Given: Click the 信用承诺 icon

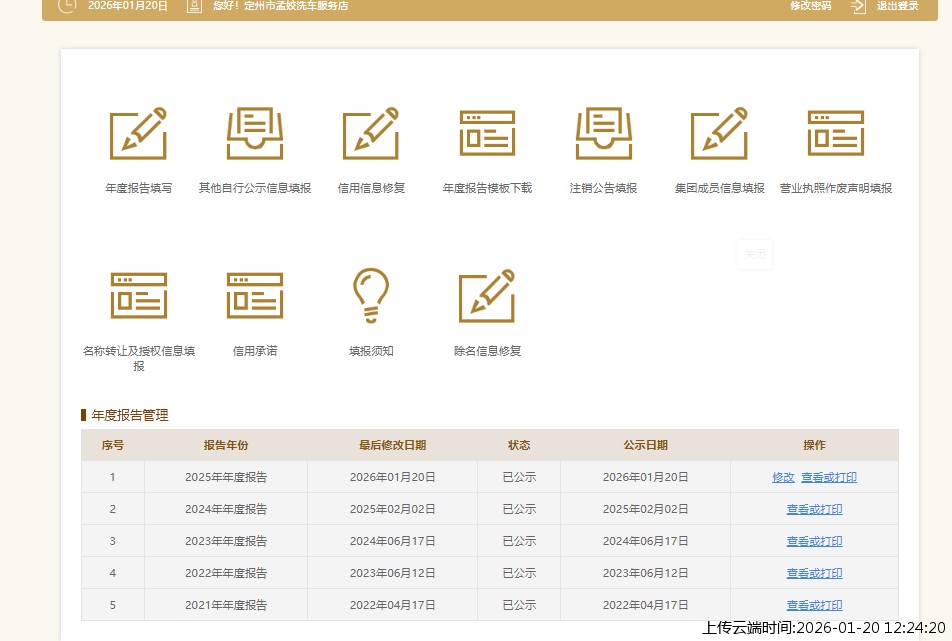Looking at the screenshot, I should (254, 296).
